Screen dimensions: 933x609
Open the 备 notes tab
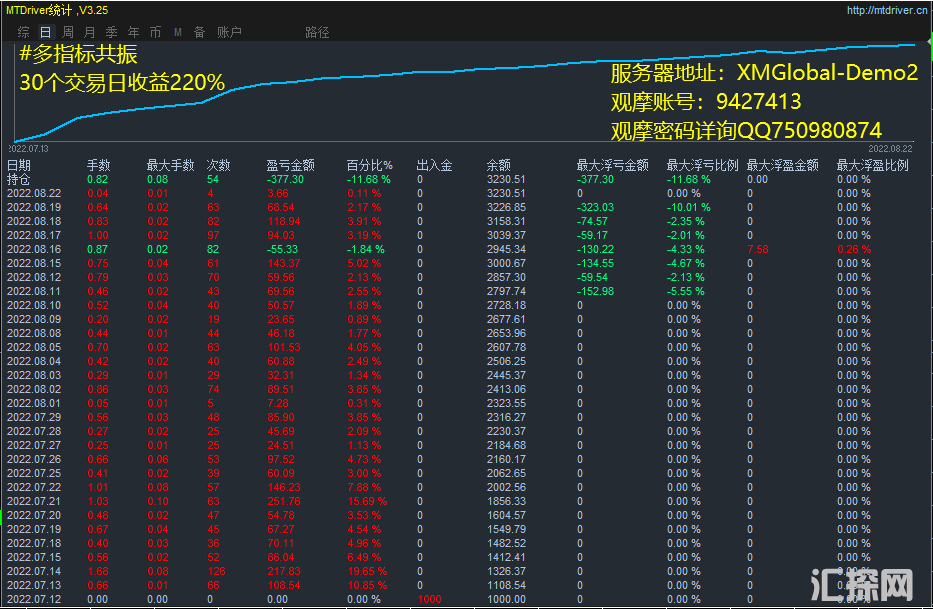coord(199,32)
